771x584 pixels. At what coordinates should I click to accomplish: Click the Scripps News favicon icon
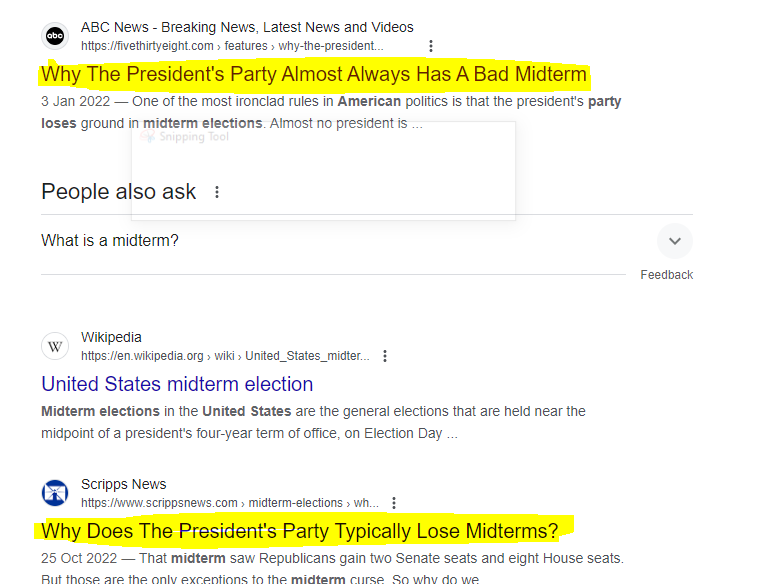(55, 493)
